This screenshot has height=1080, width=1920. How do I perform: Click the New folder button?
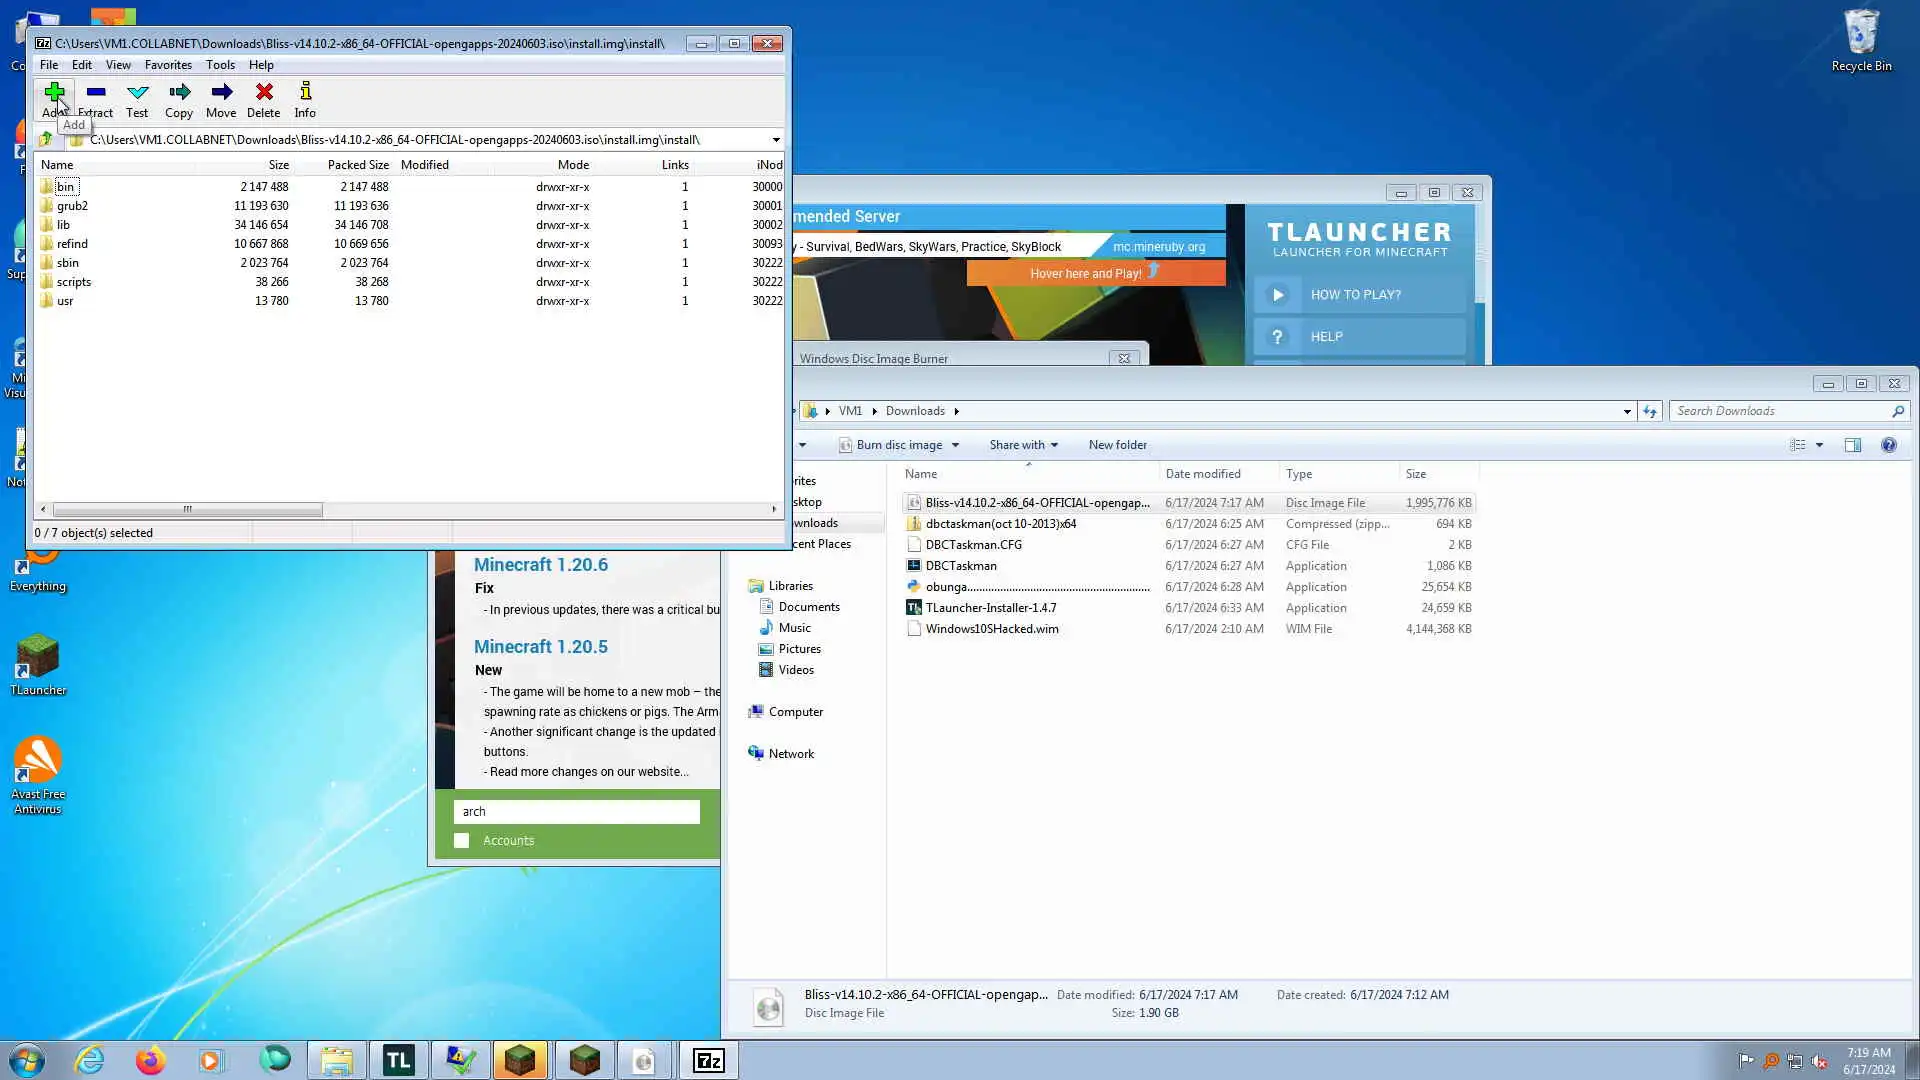pyautogui.click(x=1117, y=445)
